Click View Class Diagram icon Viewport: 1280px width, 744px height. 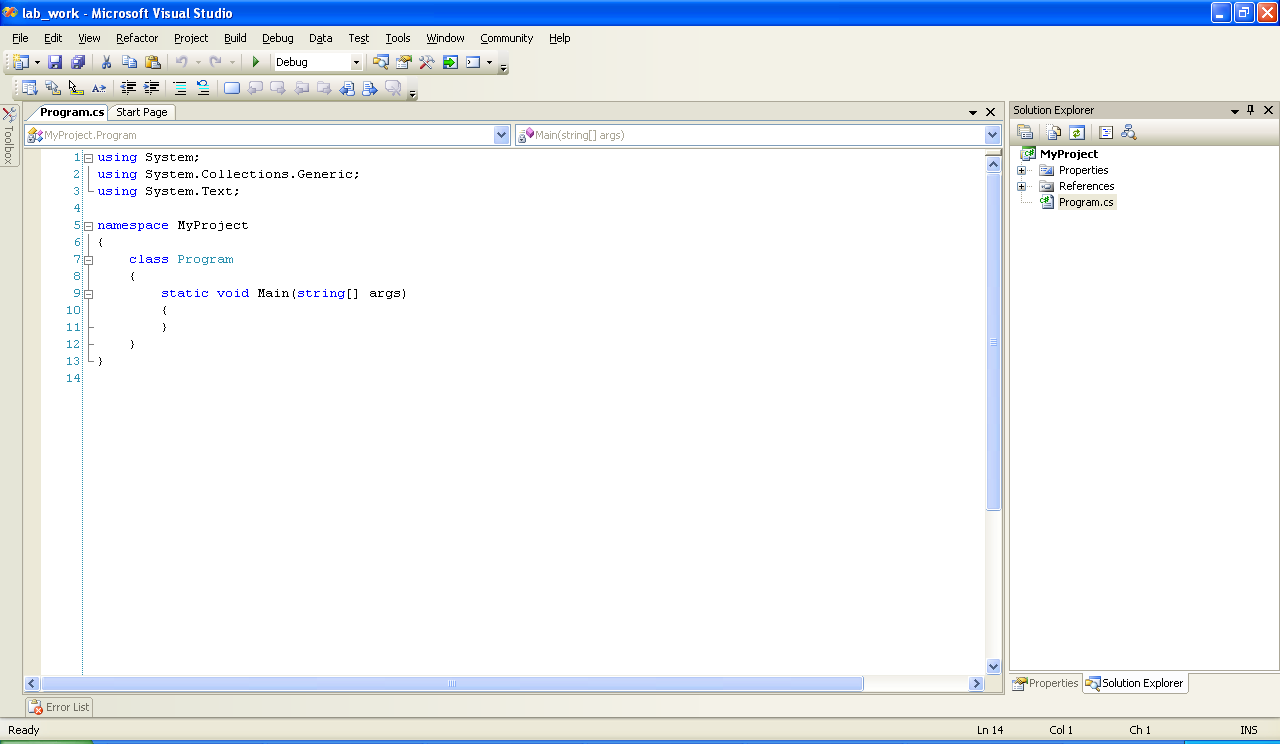[x=1129, y=132]
